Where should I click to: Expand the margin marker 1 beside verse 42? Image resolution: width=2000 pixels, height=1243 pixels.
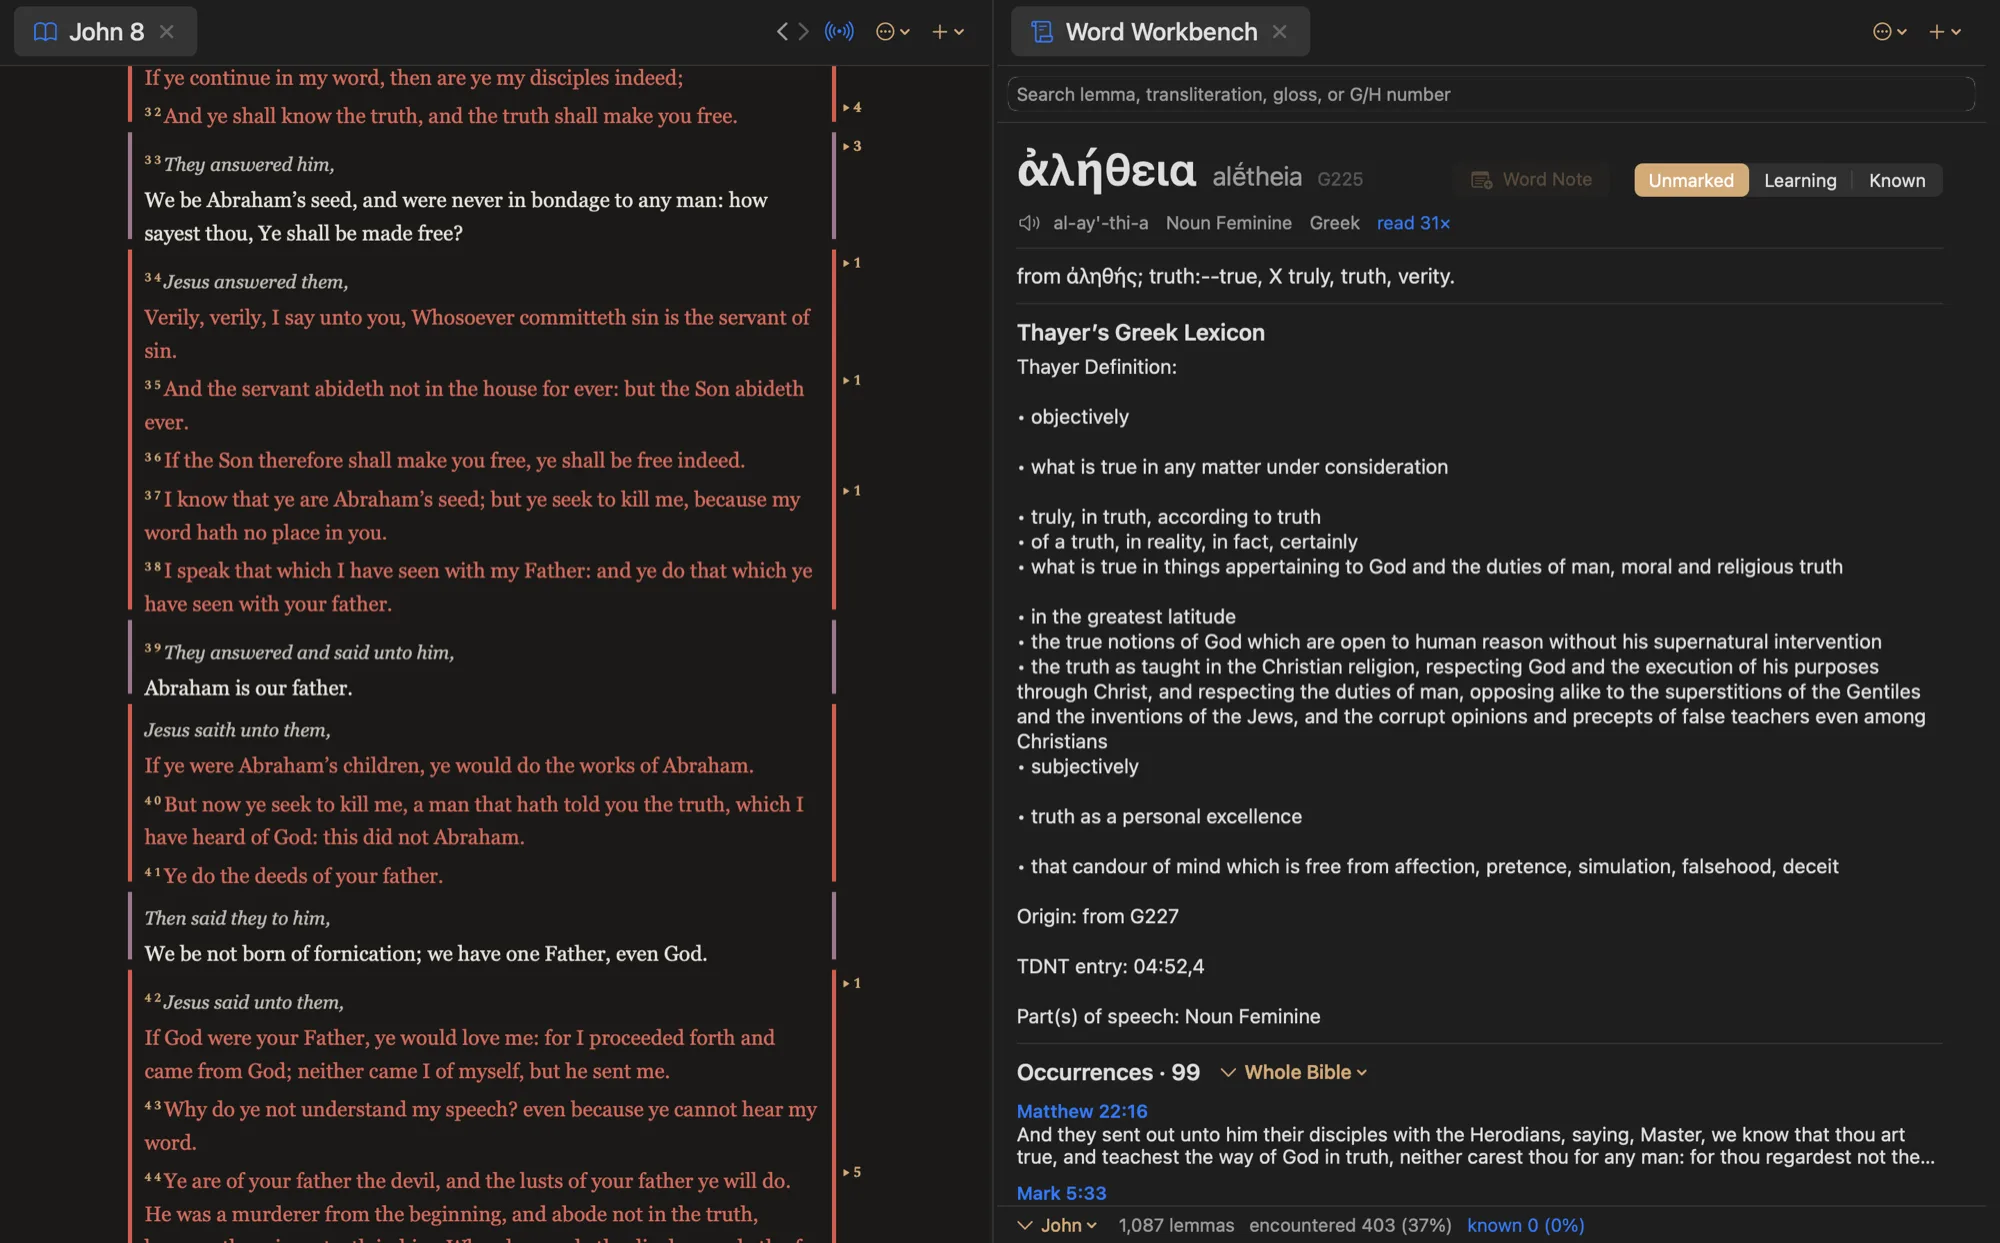[852, 983]
